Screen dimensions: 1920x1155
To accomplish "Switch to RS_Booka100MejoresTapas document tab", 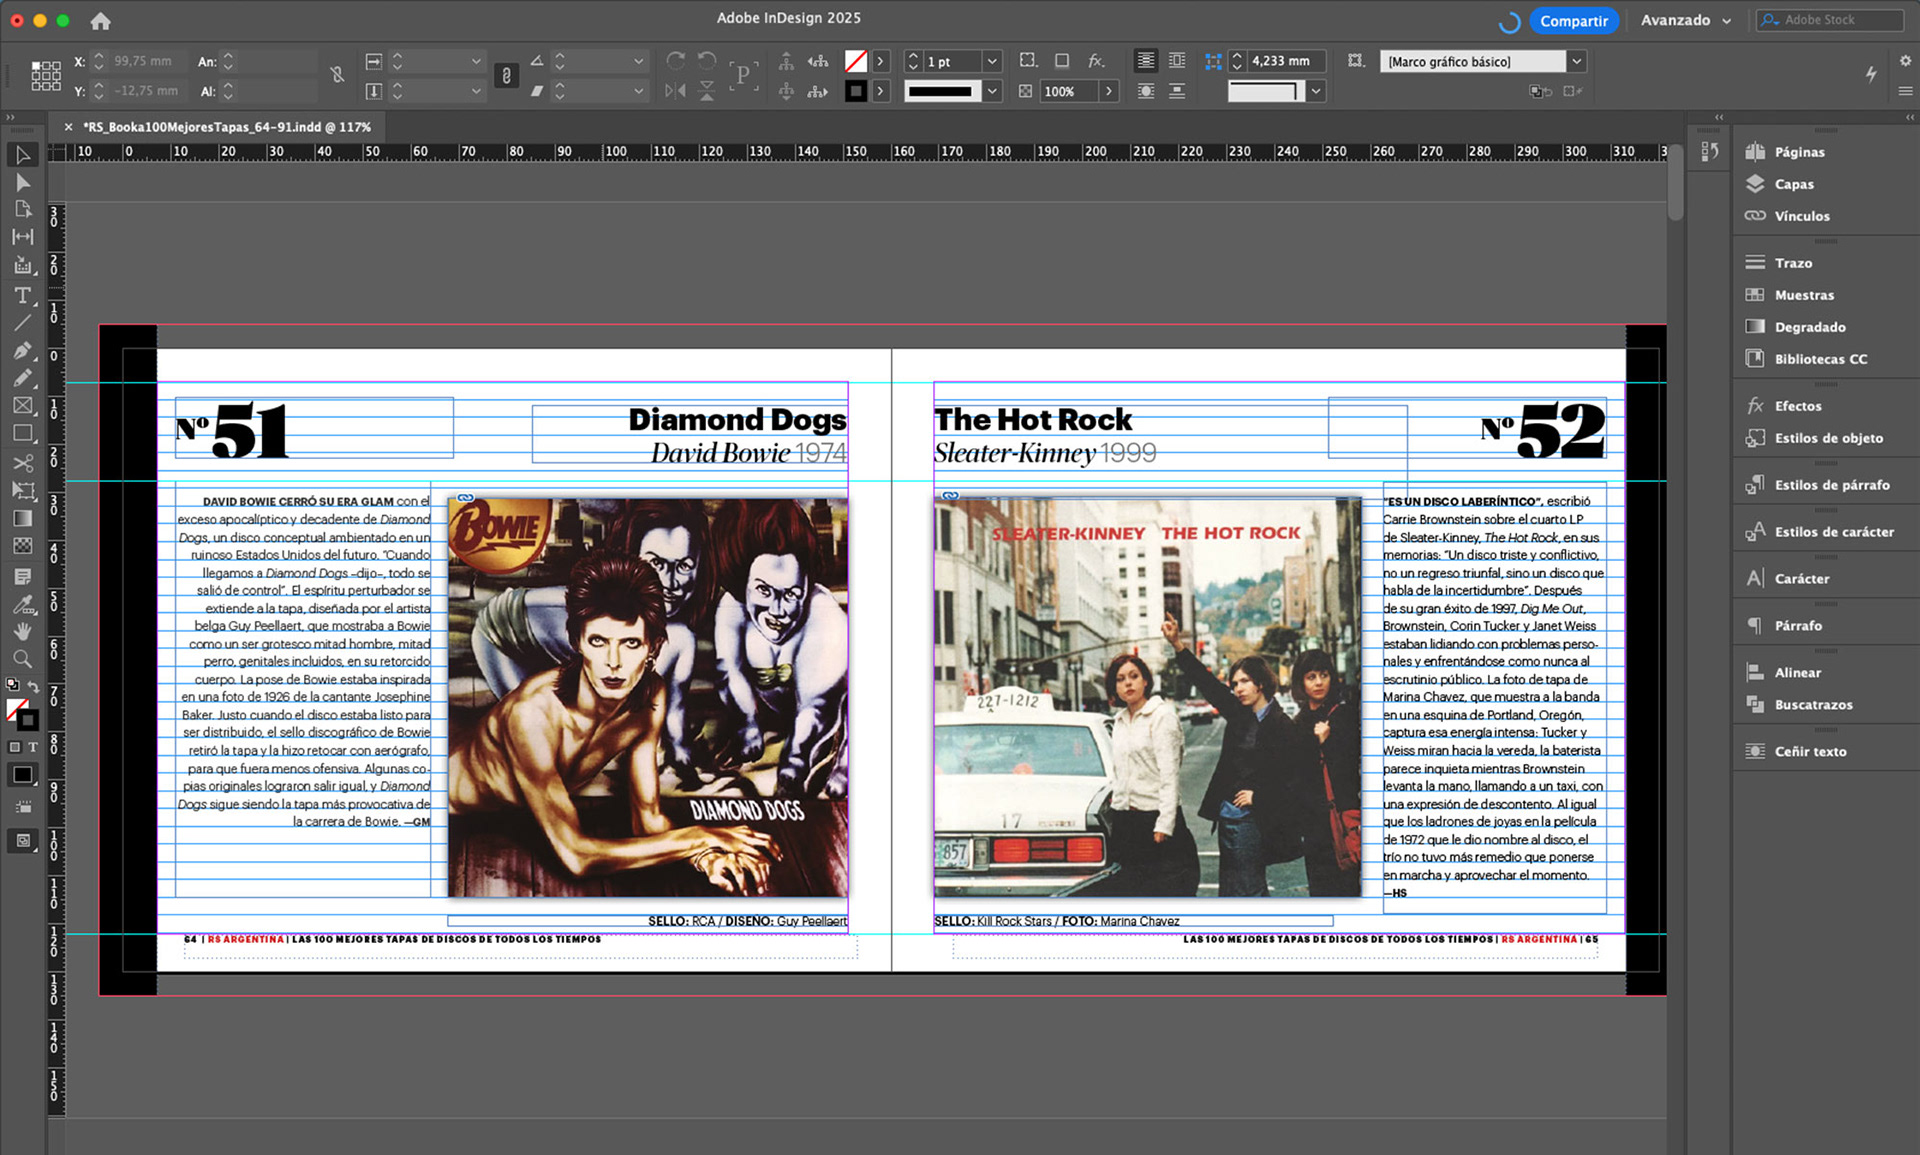I will (226, 127).
